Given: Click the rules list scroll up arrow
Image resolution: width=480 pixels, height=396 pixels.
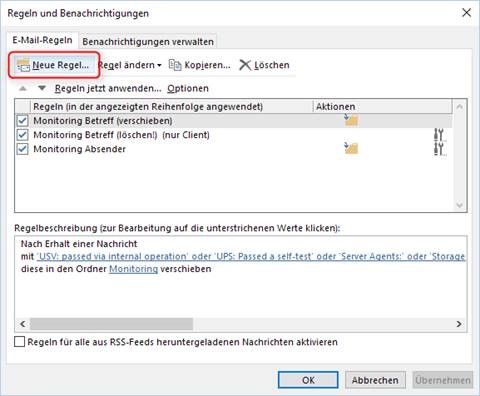Looking at the screenshot, I should (x=460, y=107).
